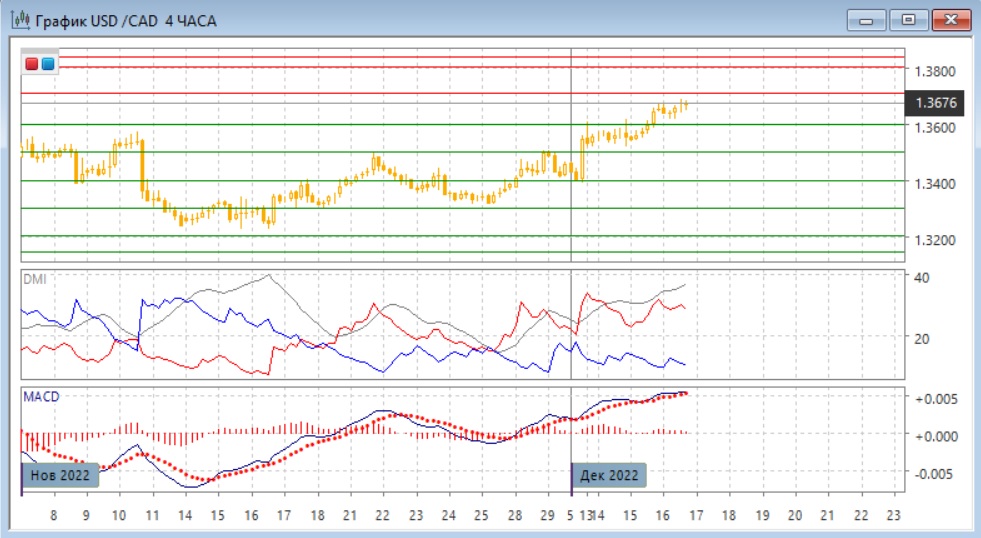Click the 1.3800 price axis label
The image size is (981, 538).
point(935,71)
